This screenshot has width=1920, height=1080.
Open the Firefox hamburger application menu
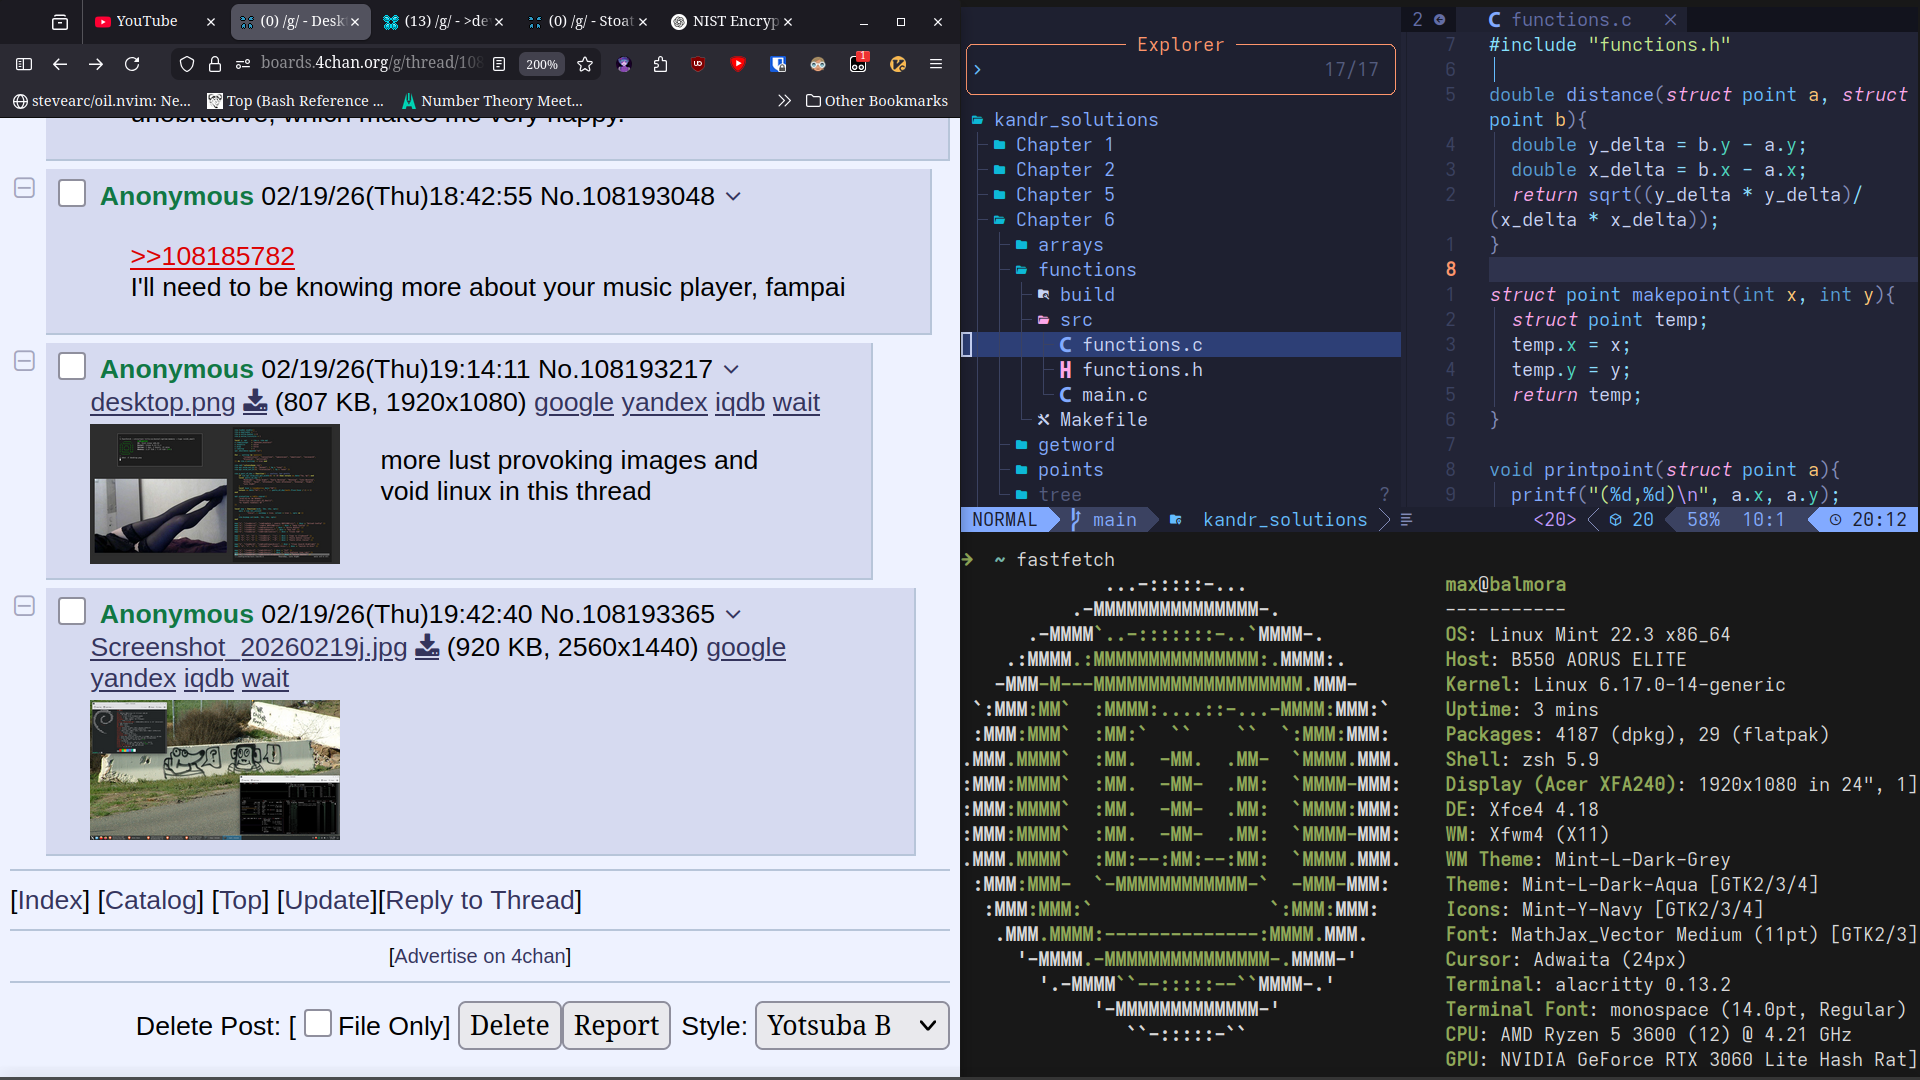coord(936,64)
